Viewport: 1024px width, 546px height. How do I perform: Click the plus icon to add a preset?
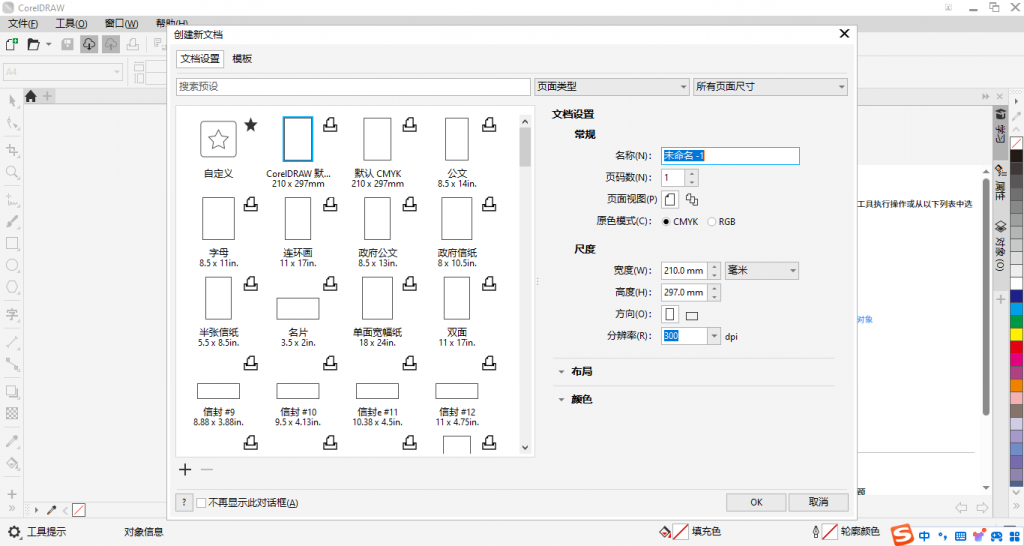coord(185,469)
